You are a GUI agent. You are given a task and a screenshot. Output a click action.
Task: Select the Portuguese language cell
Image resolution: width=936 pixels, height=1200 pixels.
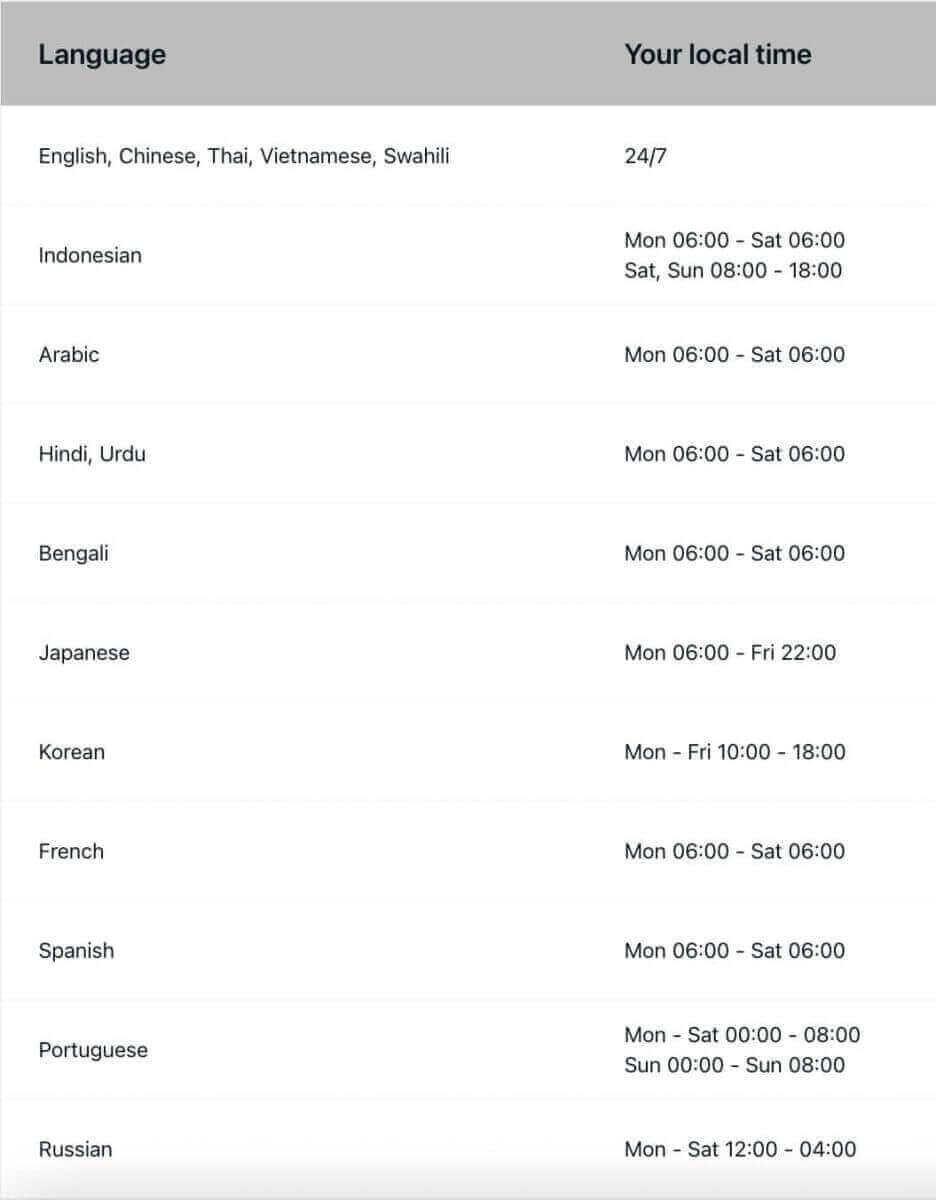(93, 1050)
